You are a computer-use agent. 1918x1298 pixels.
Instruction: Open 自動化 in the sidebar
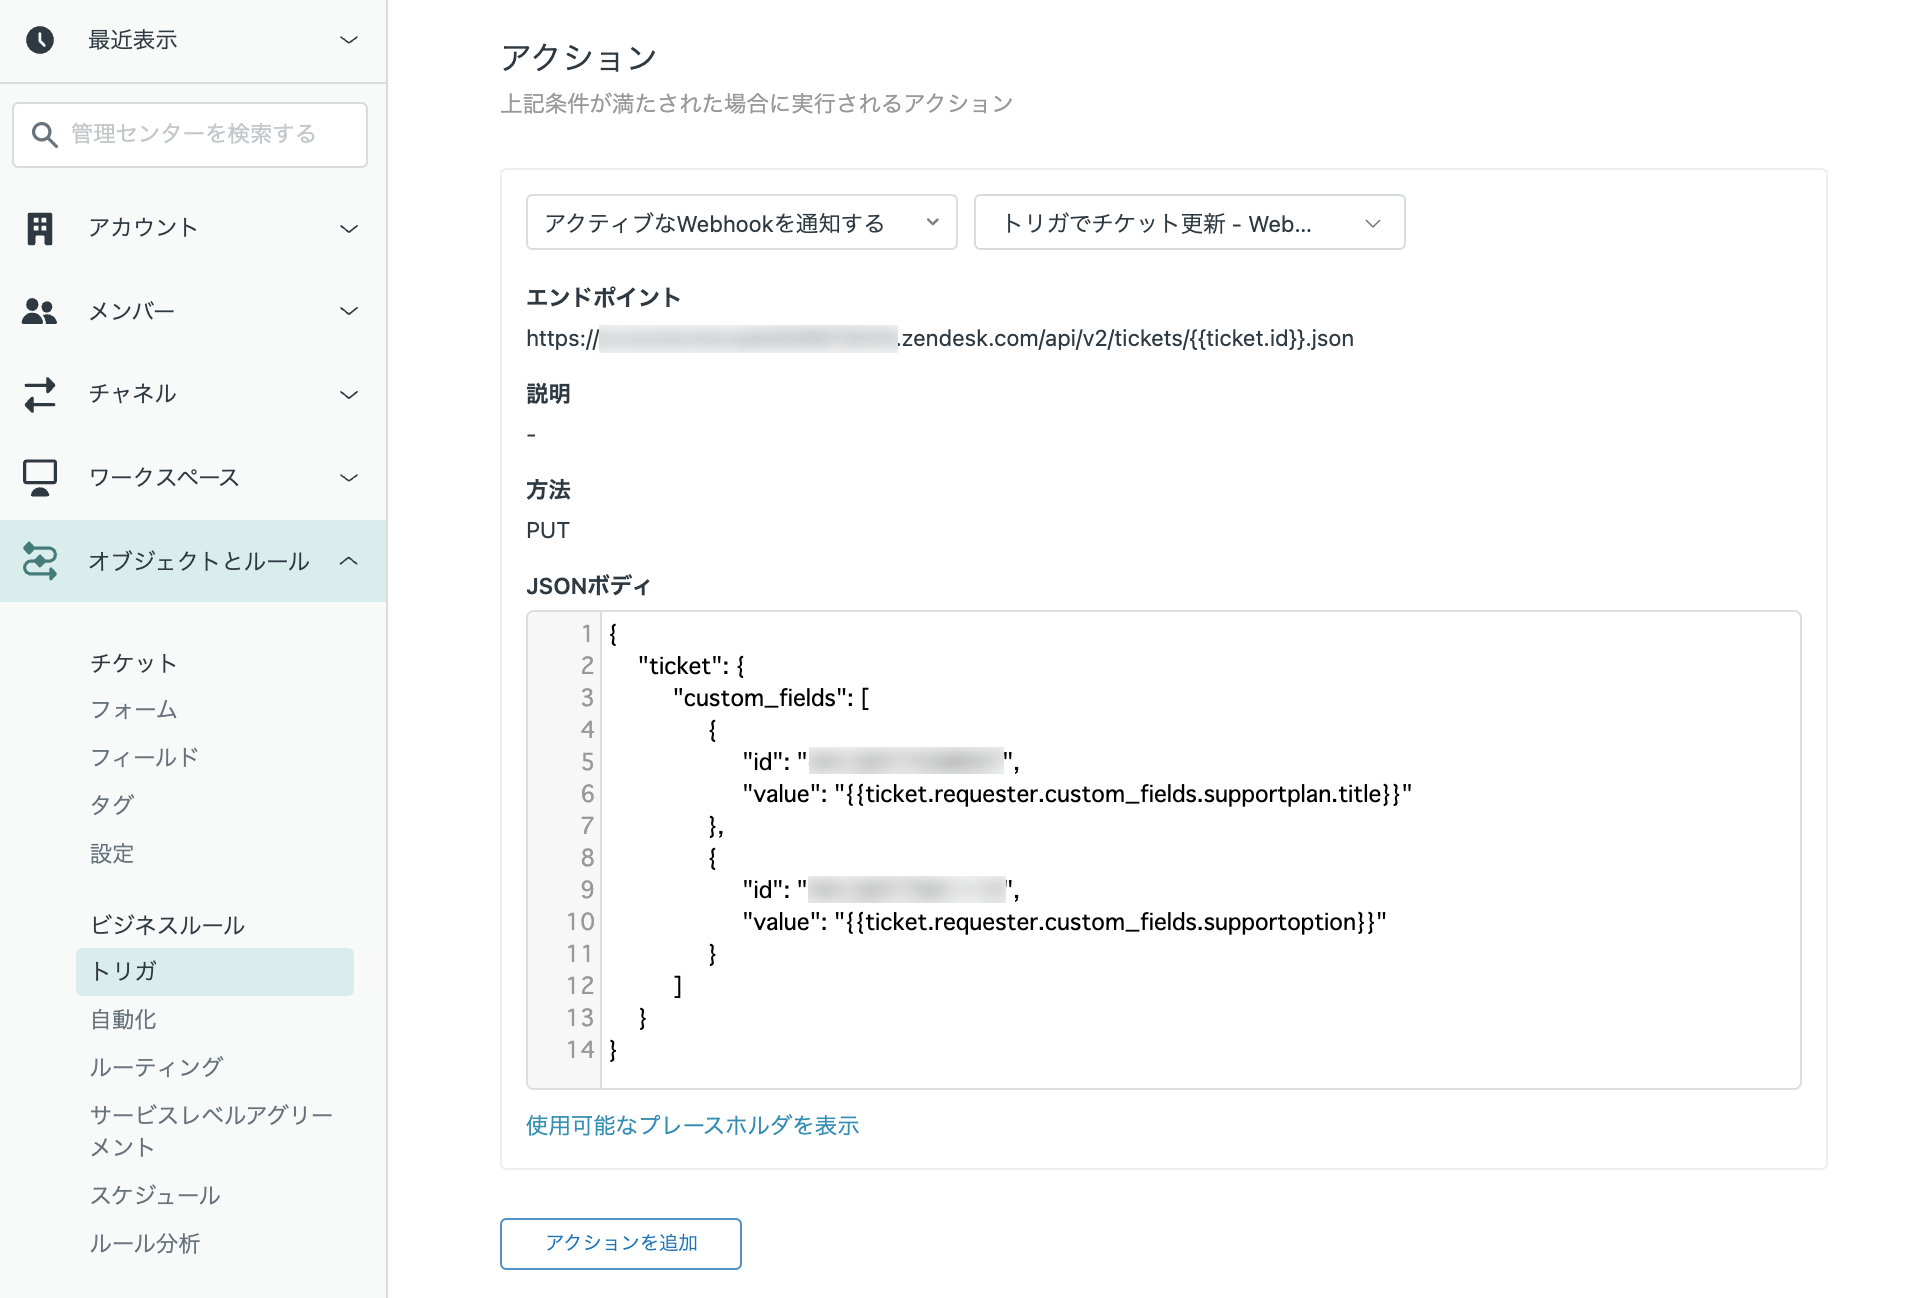(123, 1019)
